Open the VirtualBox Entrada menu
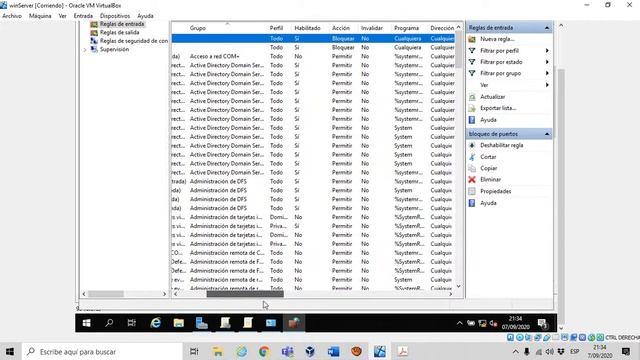 tap(83, 16)
